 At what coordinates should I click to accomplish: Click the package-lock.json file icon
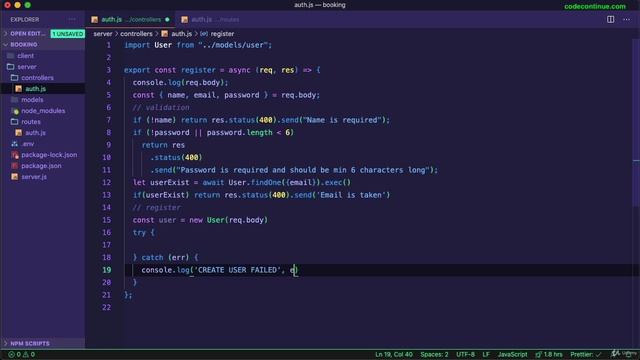pyautogui.click(x=15, y=155)
